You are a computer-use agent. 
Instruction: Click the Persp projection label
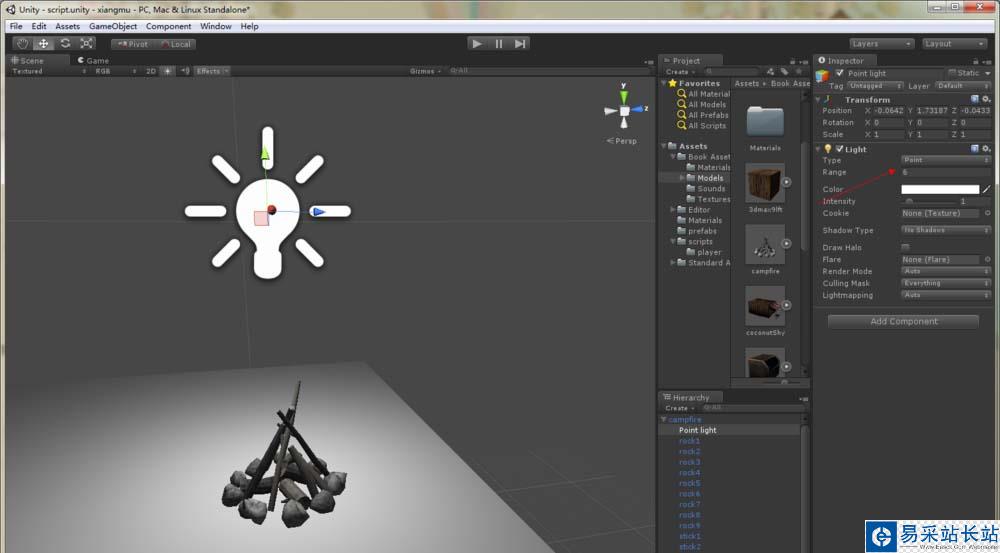[x=622, y=141]
